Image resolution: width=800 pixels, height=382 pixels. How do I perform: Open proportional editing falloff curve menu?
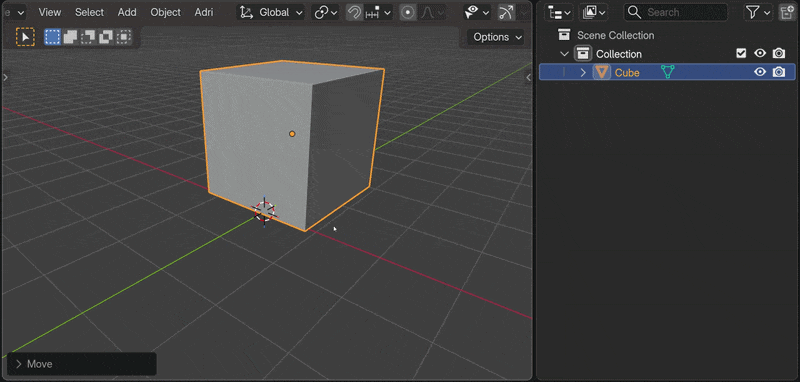tap(432, 13)
